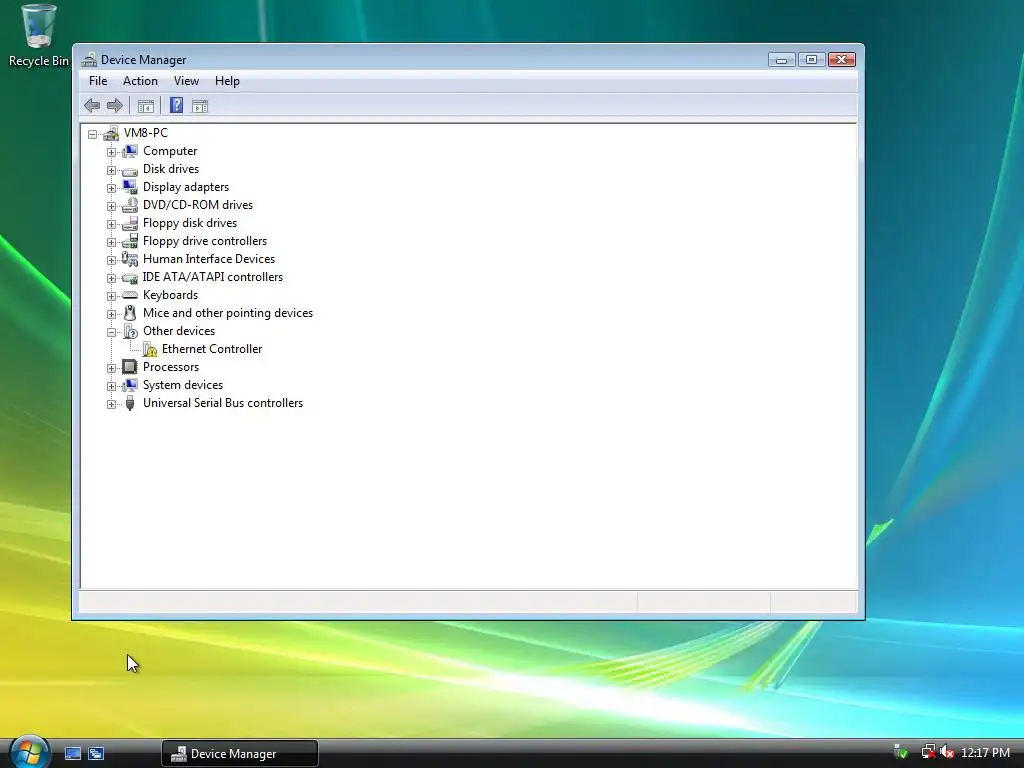Image resolution: width=1024 pixels, height=768 pixels.
Task: Collapse the Other devices node
Action: (111, 332)
